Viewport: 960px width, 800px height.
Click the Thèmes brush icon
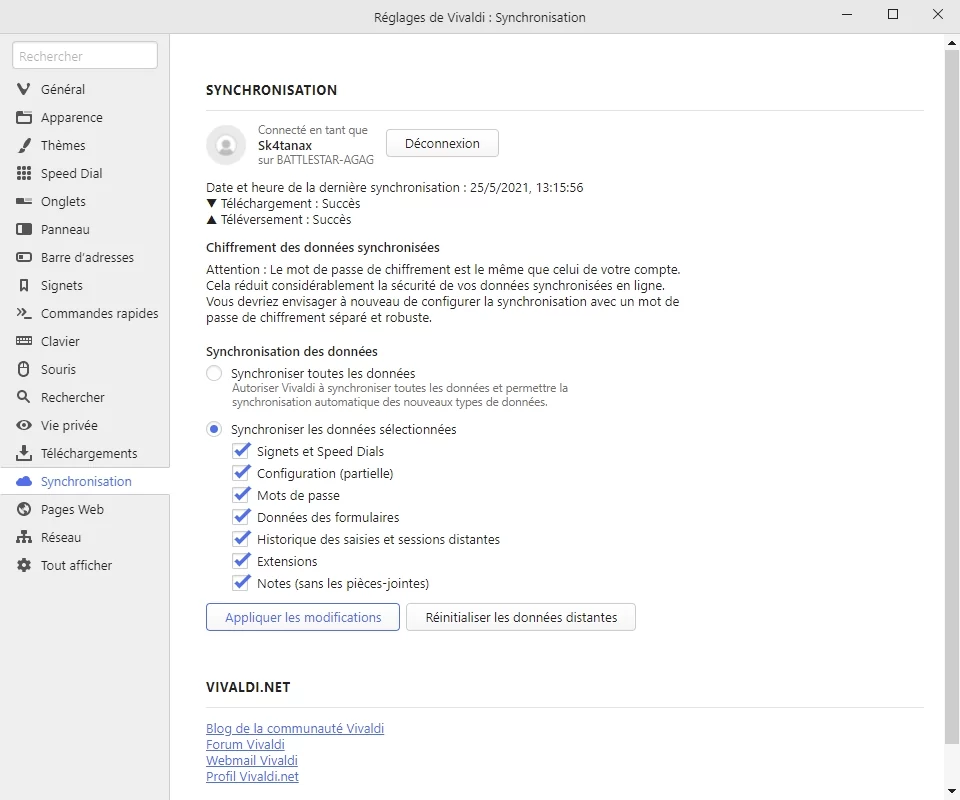pyautogui.click(x=23, y=146)
